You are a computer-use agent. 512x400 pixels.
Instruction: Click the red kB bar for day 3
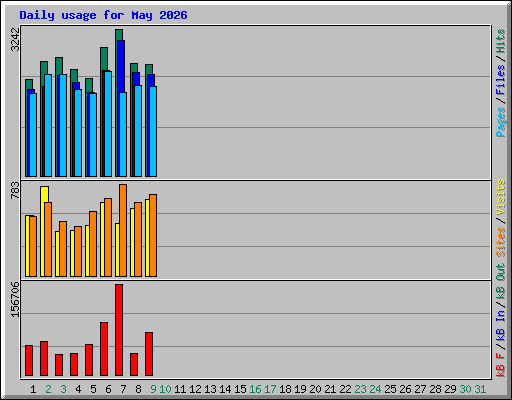pos(59,365)
